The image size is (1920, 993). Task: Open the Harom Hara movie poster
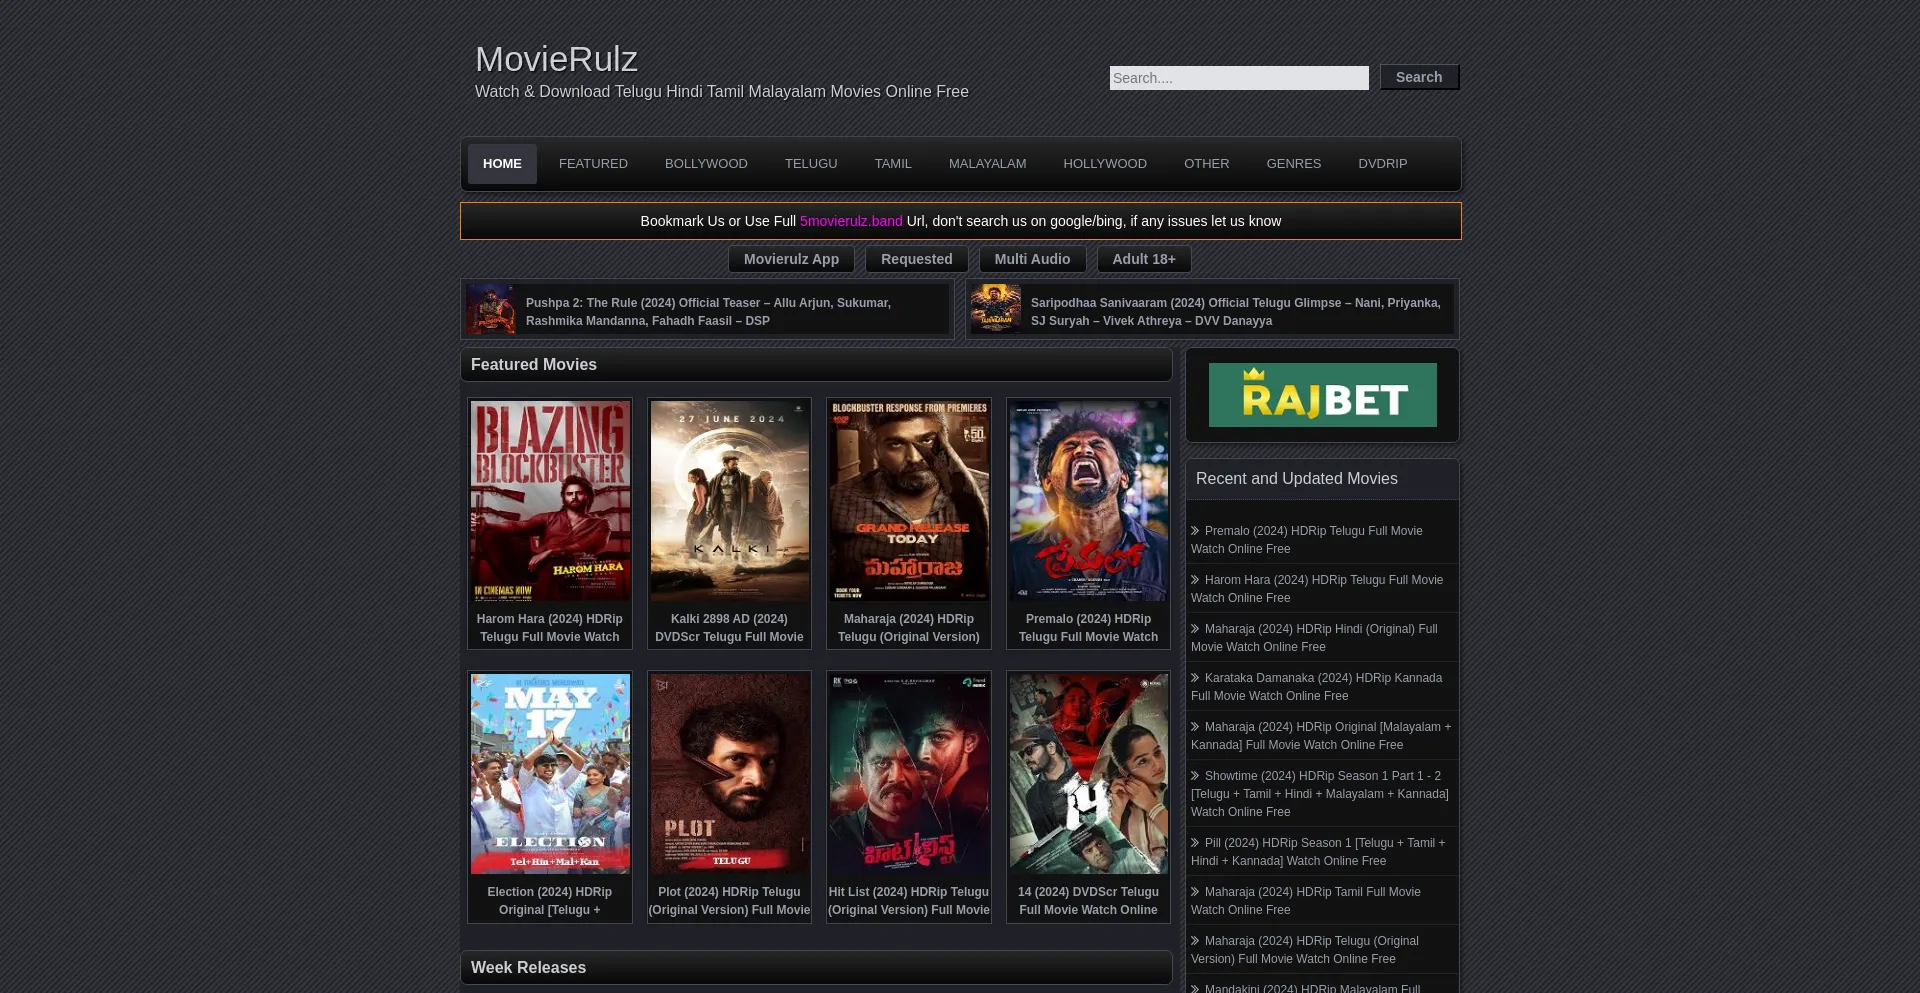click(550, 501)
